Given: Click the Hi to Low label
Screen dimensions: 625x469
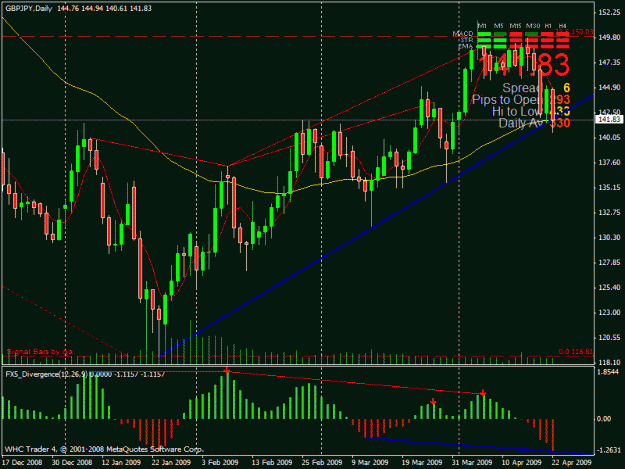Looking at the screenshot, I should pyautogui.click(x=518, y=111).
